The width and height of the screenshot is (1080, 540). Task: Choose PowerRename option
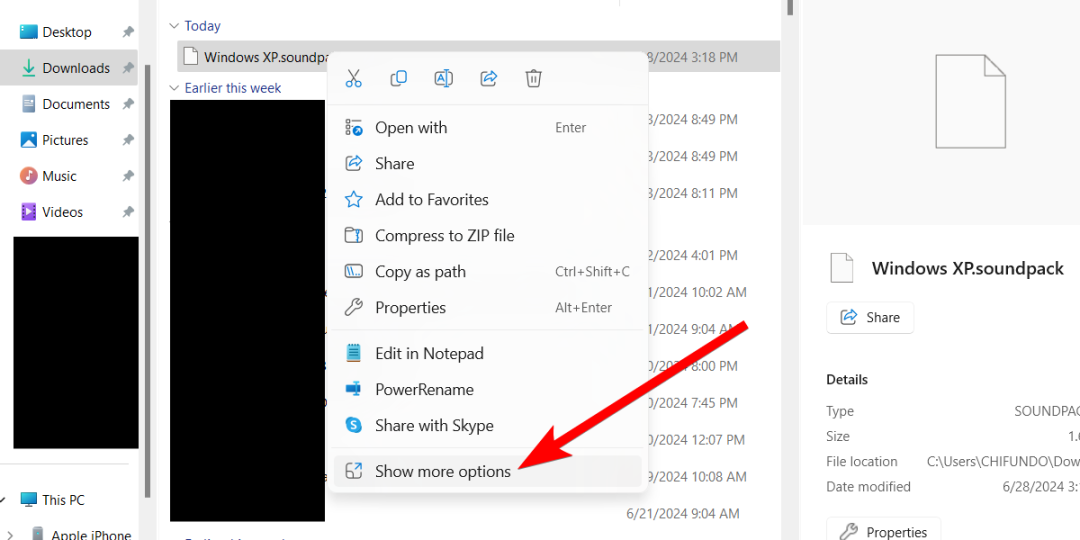tap(487, 389)
